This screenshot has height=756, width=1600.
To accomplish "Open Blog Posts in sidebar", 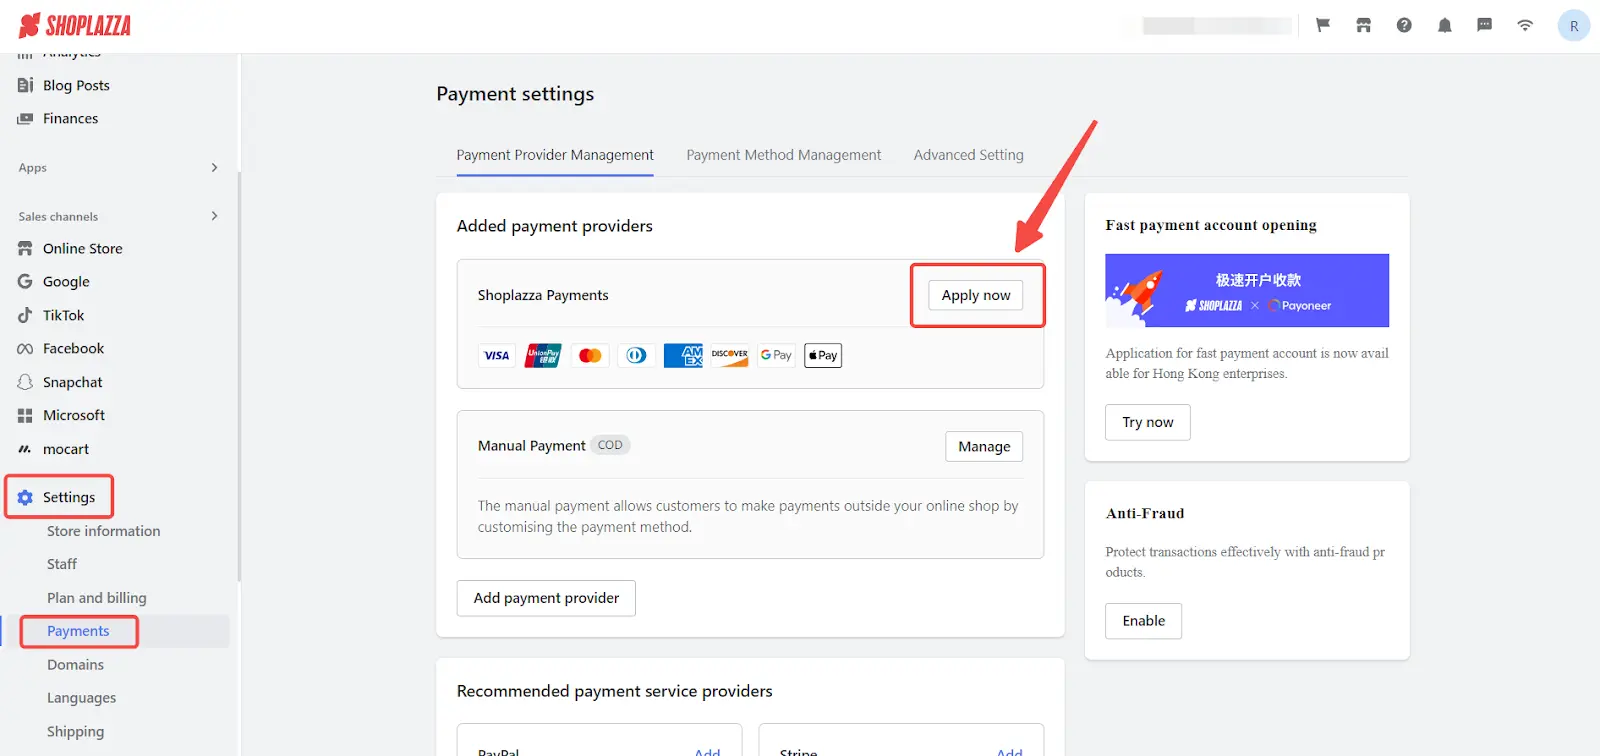I will [x=76, y=85].
